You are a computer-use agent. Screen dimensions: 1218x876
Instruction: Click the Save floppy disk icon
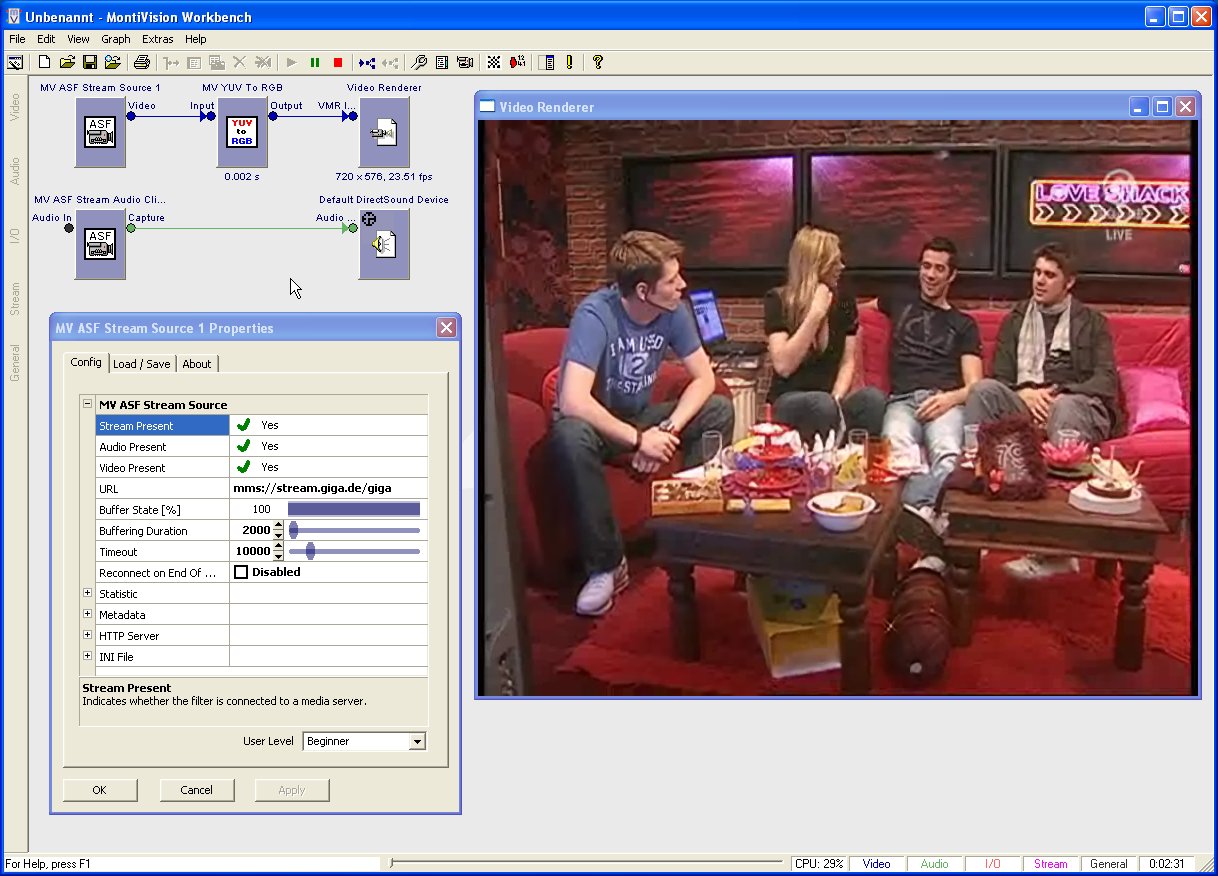click(89, 62)
